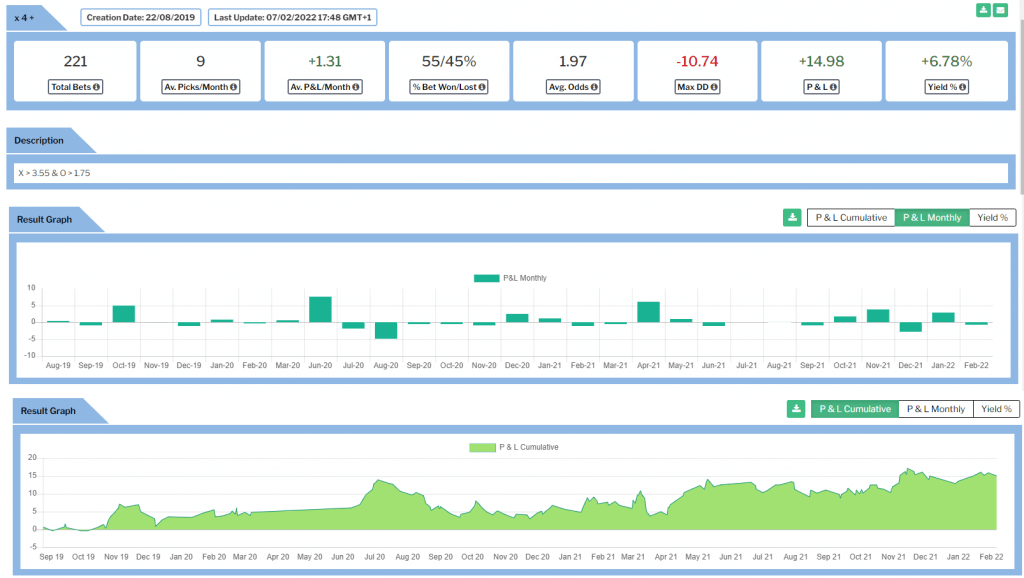The image size is (1024, 578).
Task: Toggle the P&L Monthly legend series
Action: point(510,278)
